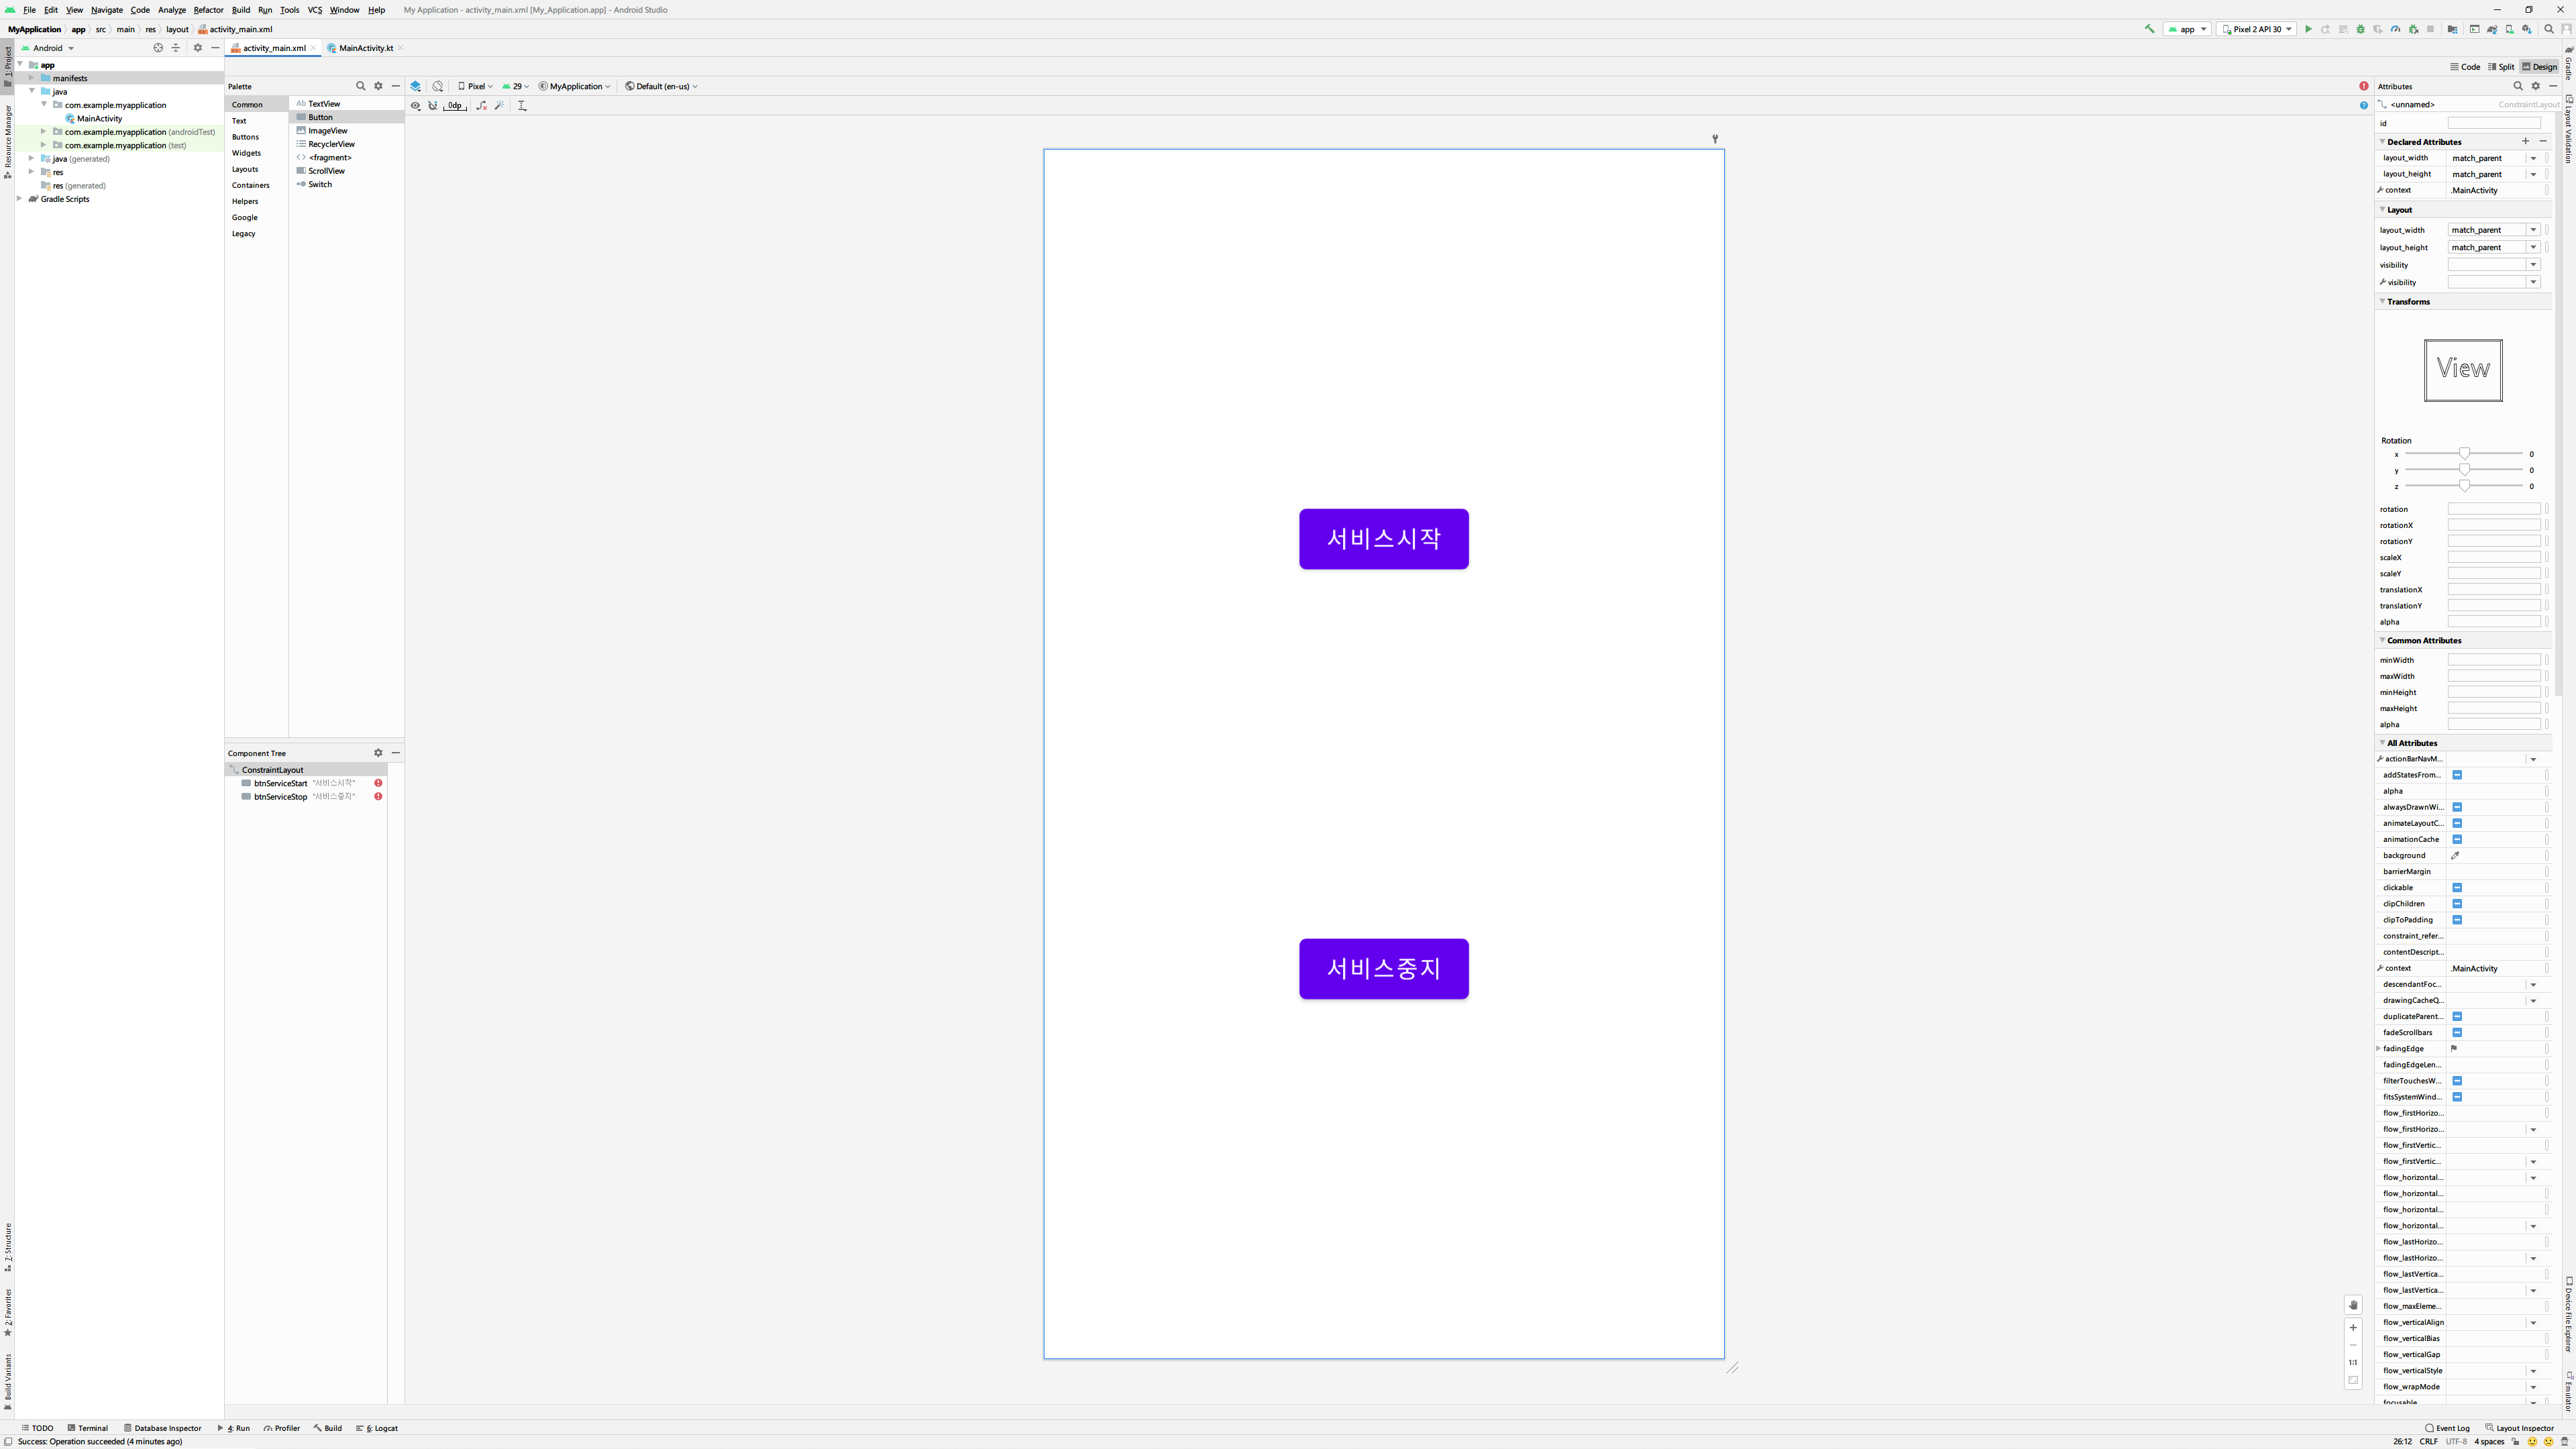Open the AVD Manager icon

coord(2510,29)
